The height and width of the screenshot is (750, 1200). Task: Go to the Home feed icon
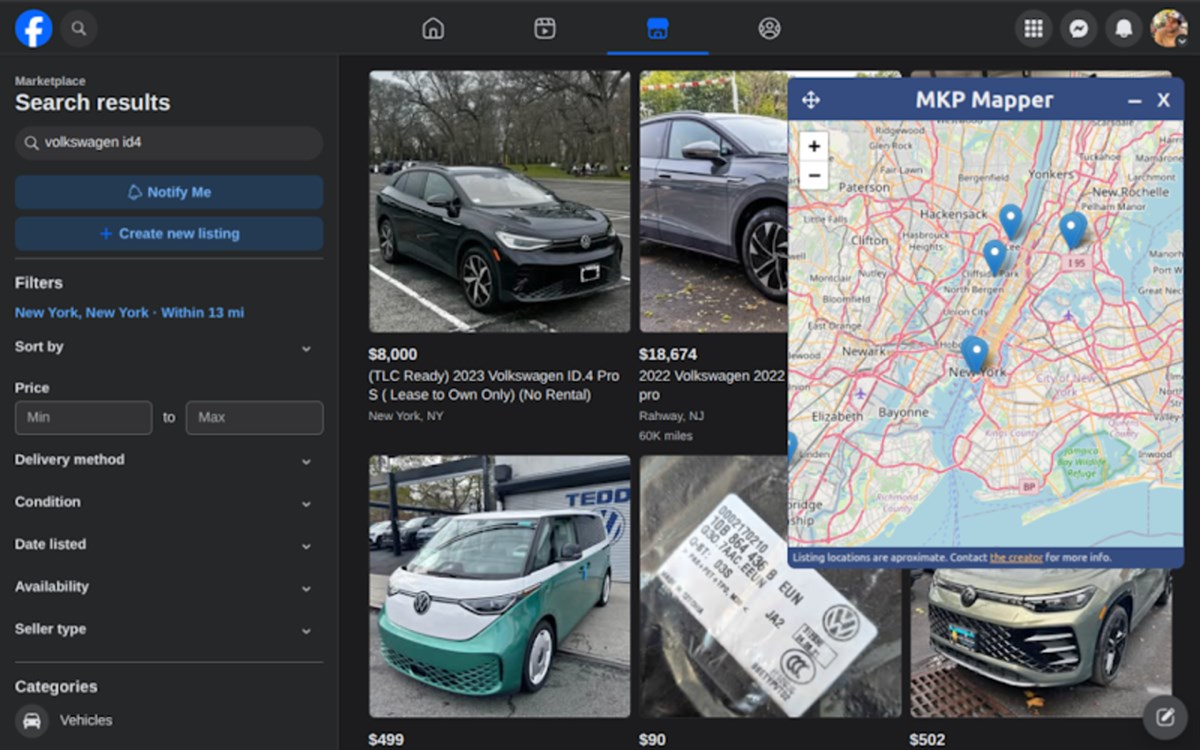pos(433,28)
